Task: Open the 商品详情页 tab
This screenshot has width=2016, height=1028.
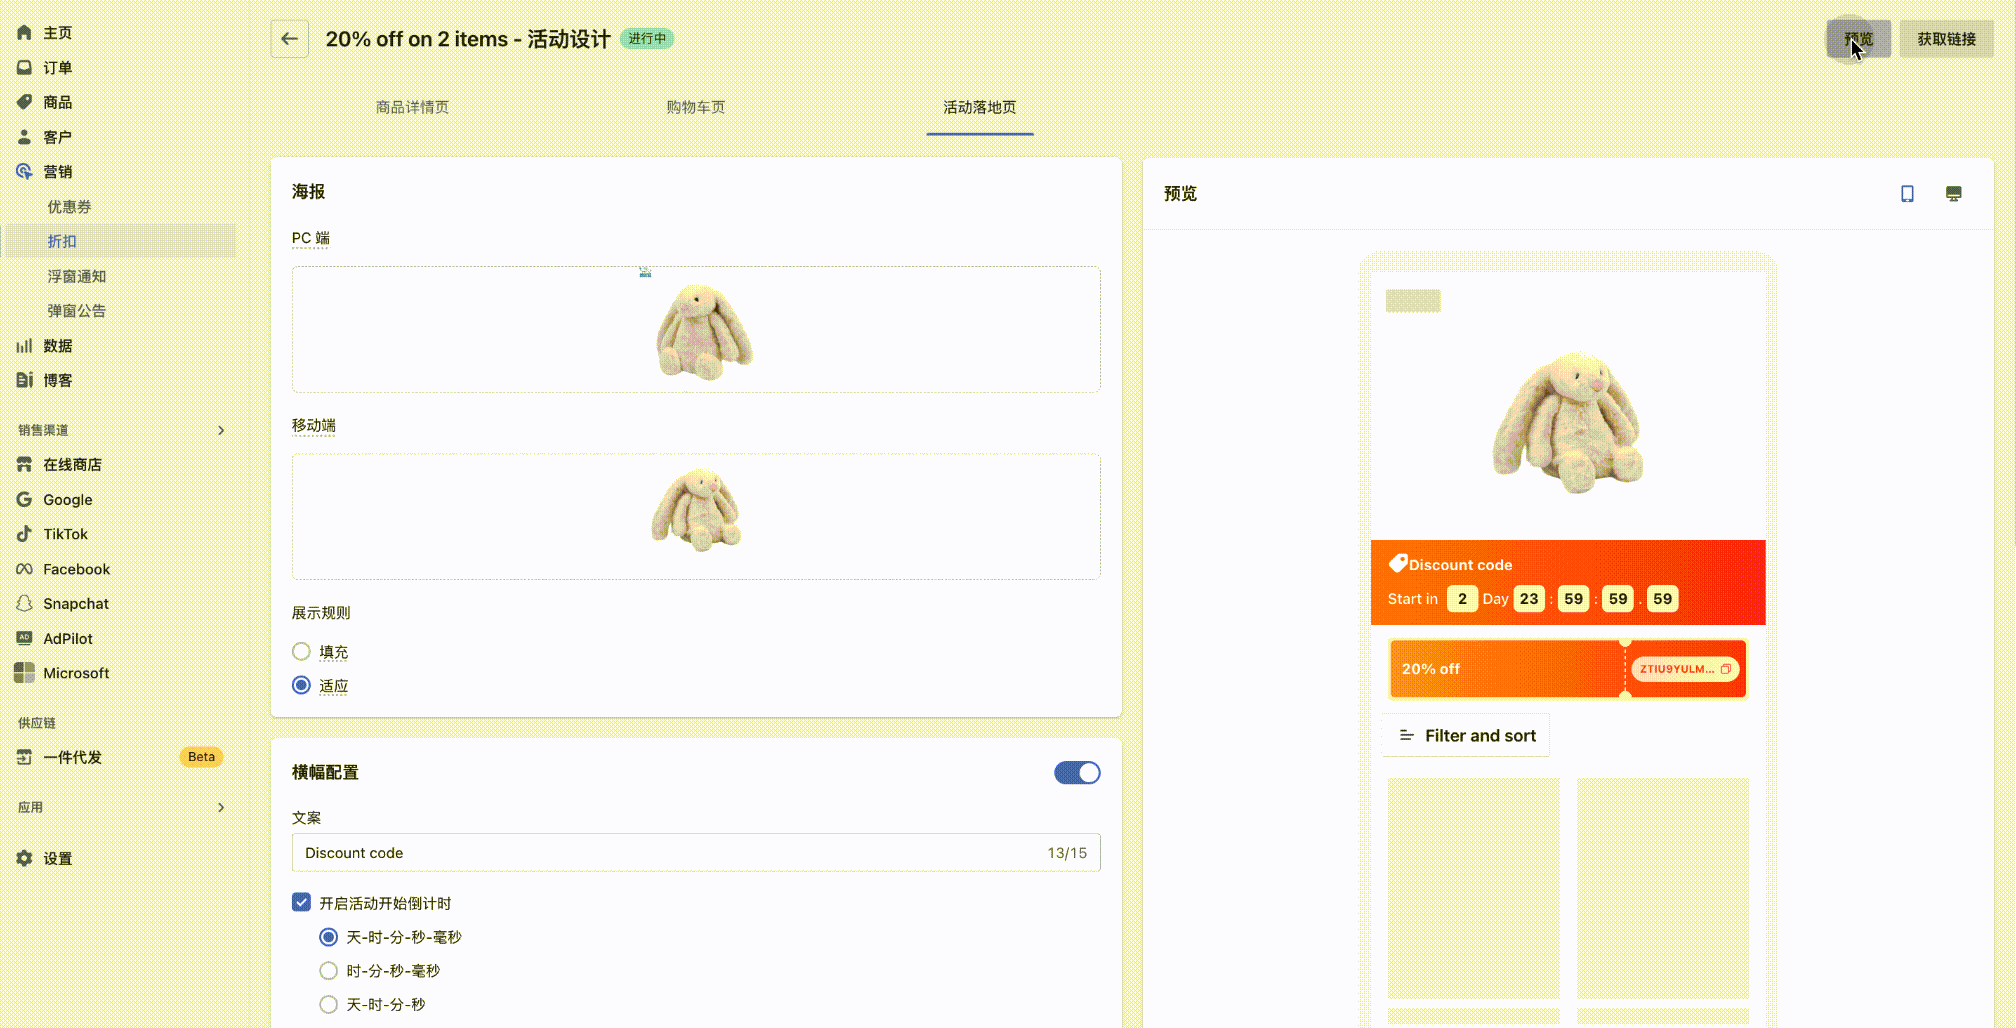Action: point(412,107)
